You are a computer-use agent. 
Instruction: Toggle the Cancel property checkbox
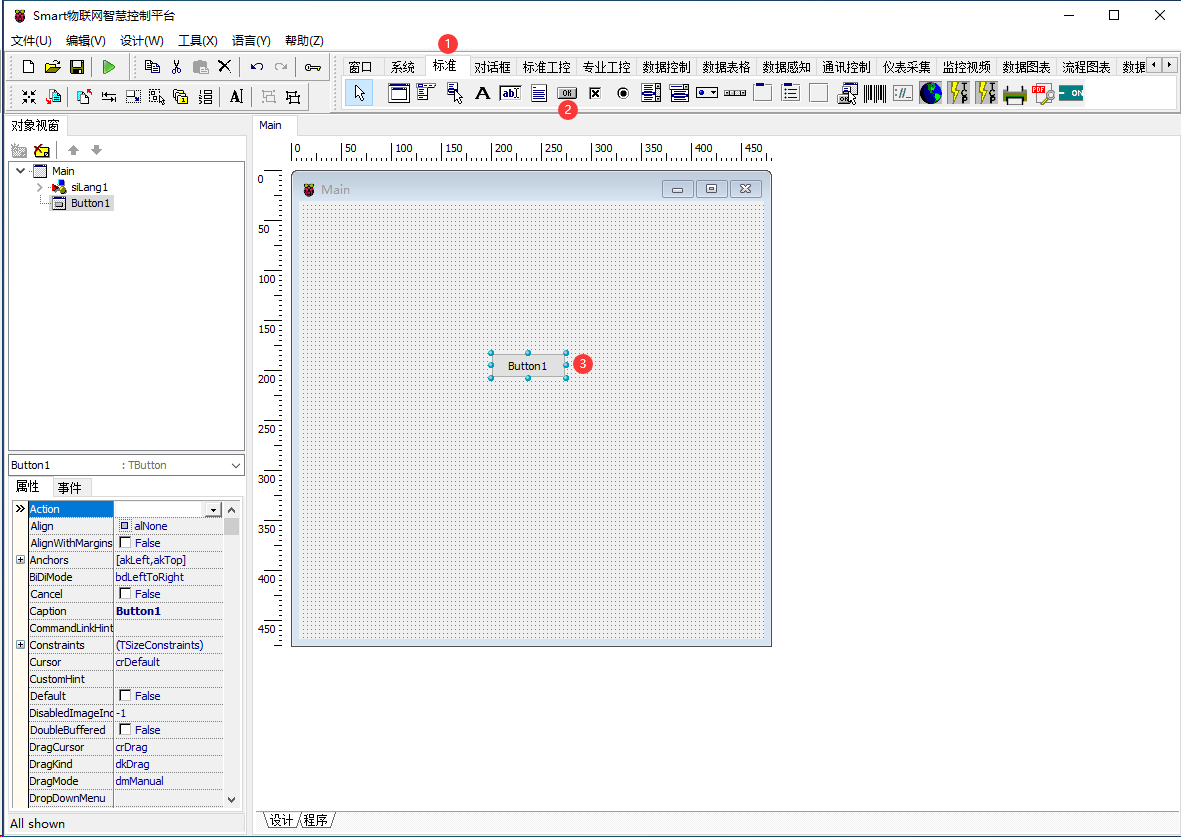point(125,594)
